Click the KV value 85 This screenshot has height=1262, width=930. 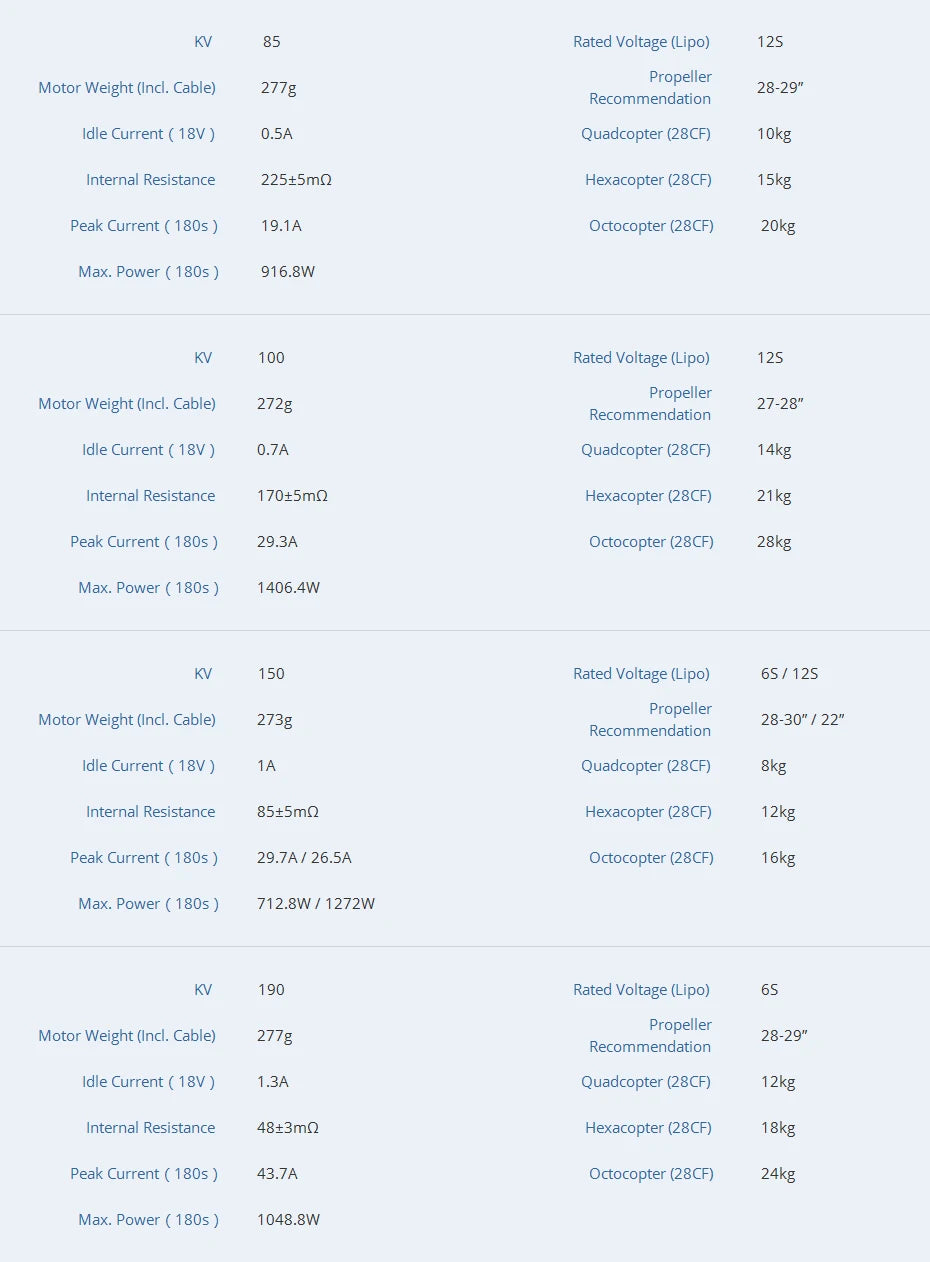coord(272,42)
